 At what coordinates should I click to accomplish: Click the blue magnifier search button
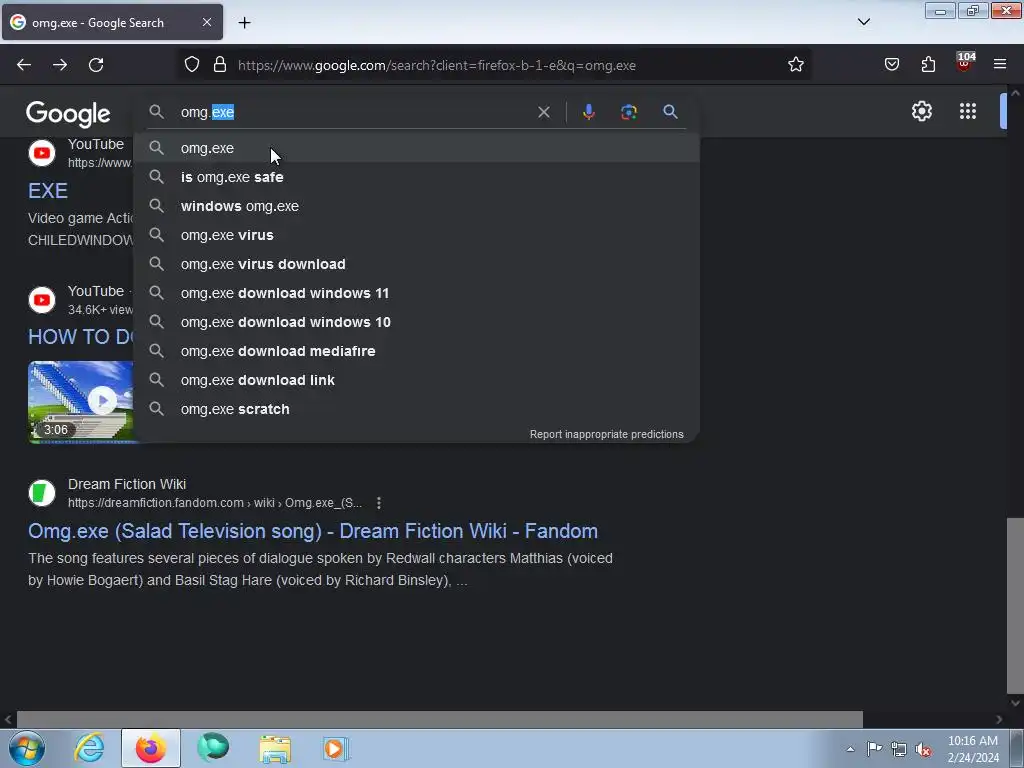pyautogui.click(x=670, y=112)
